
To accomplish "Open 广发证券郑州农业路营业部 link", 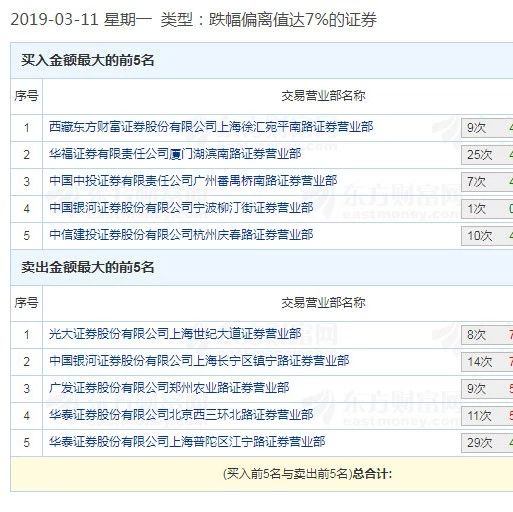I will click(x=169, y=388).
